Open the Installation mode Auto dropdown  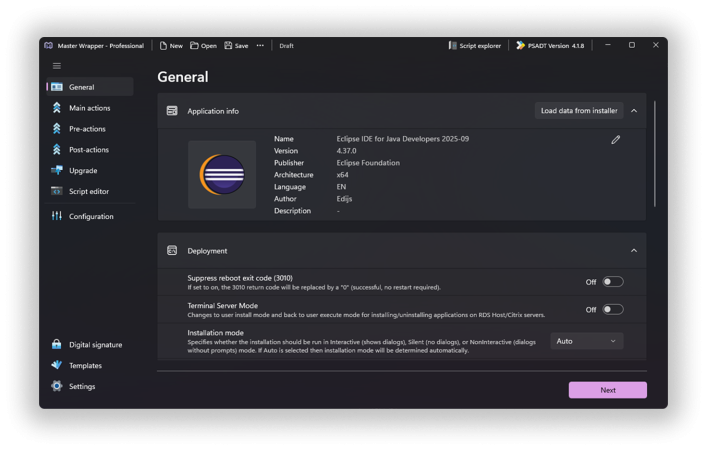pos(586,341)
